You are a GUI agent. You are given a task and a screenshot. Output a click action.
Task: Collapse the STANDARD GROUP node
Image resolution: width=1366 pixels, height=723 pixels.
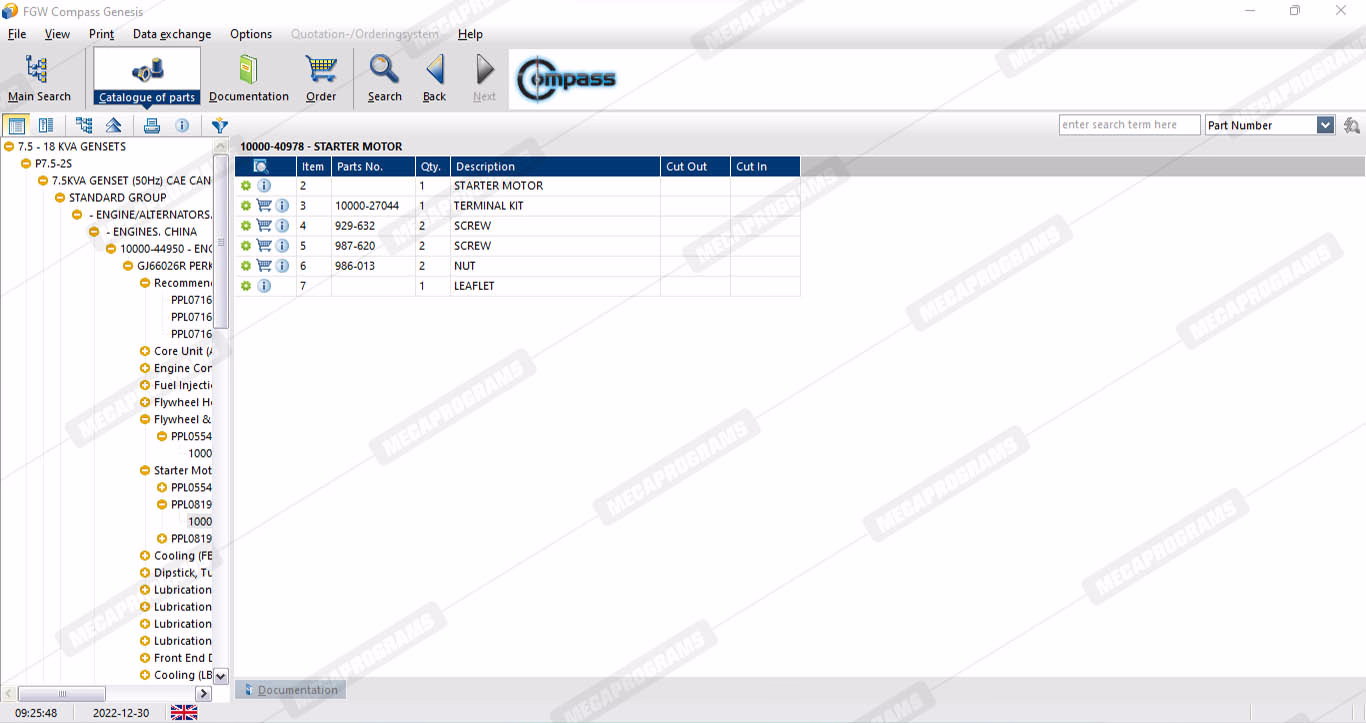[60, 198]
